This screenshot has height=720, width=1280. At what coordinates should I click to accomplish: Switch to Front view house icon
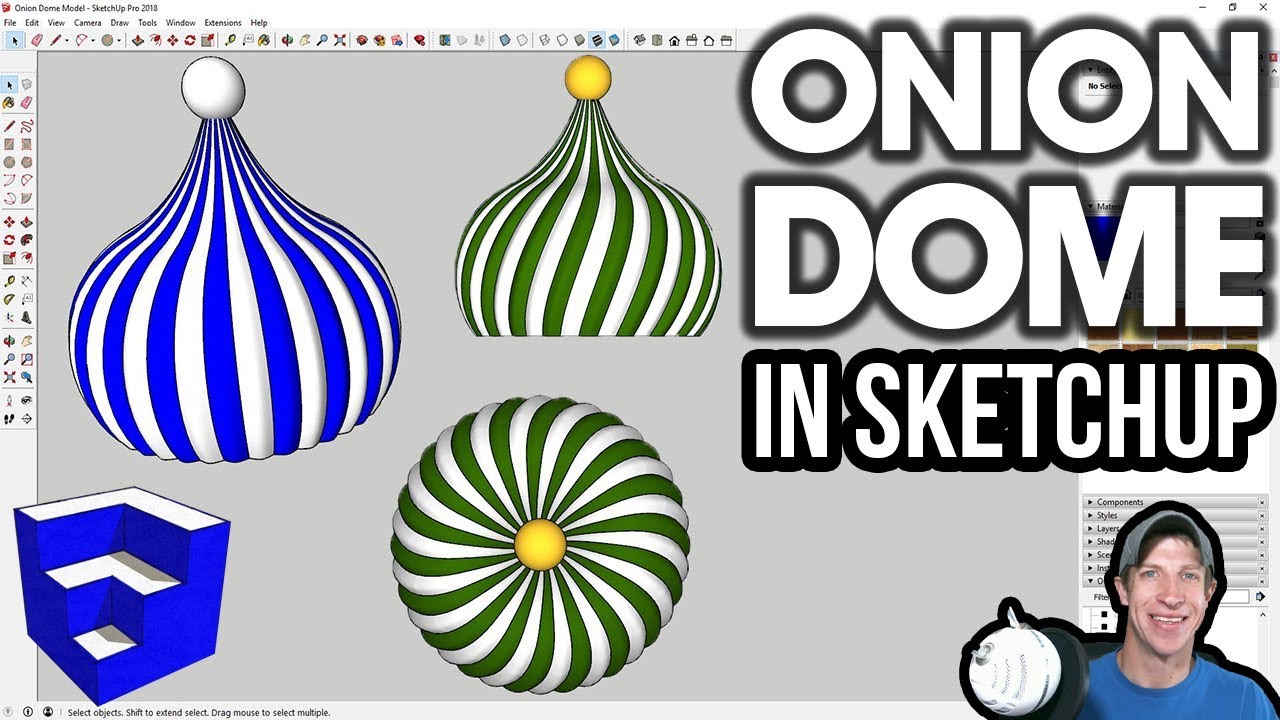click(x=674, y=40)
